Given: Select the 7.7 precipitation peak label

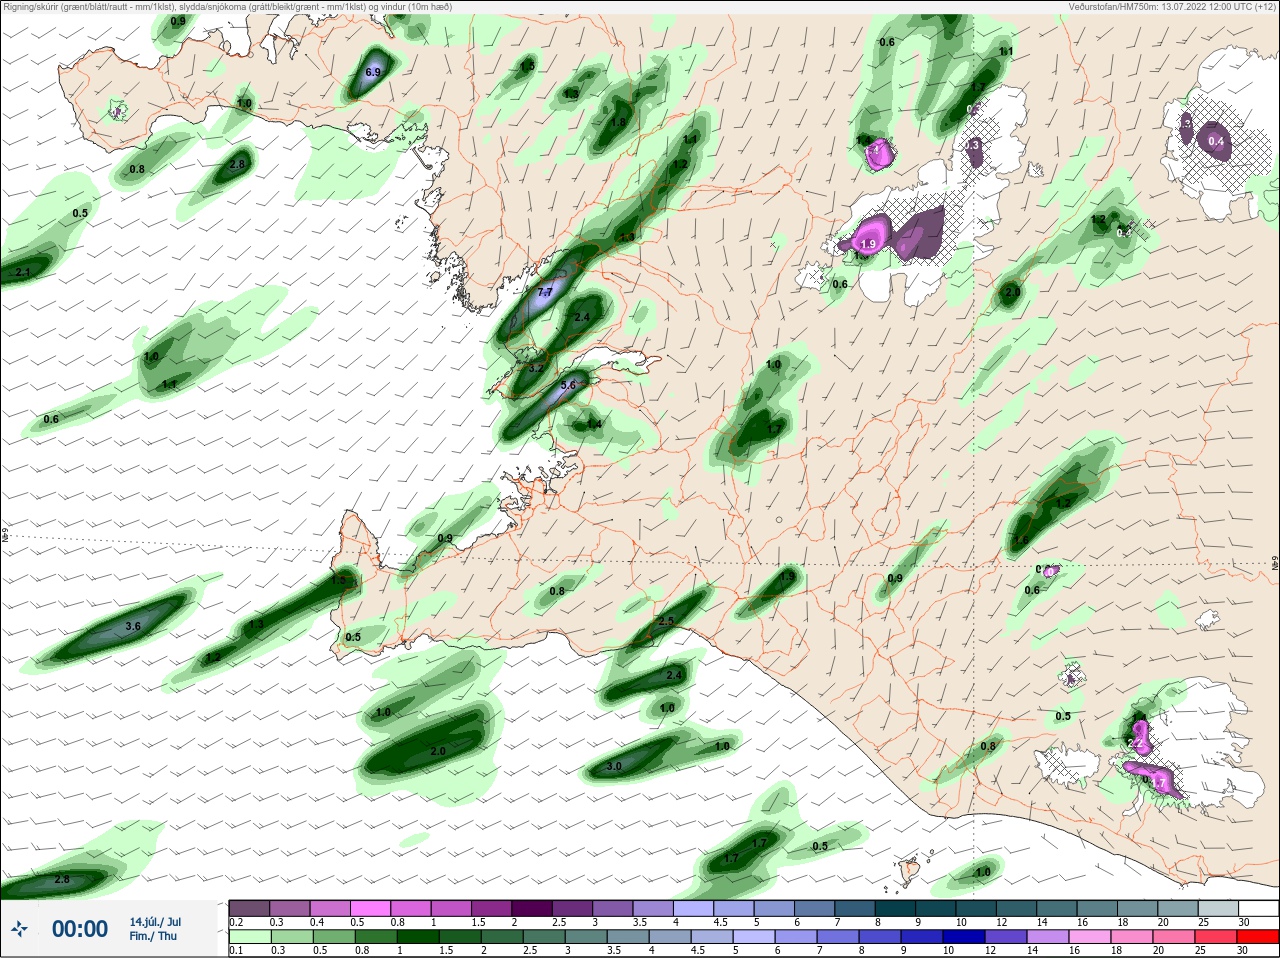Looking at the screenshot, I should pos(545,292).
